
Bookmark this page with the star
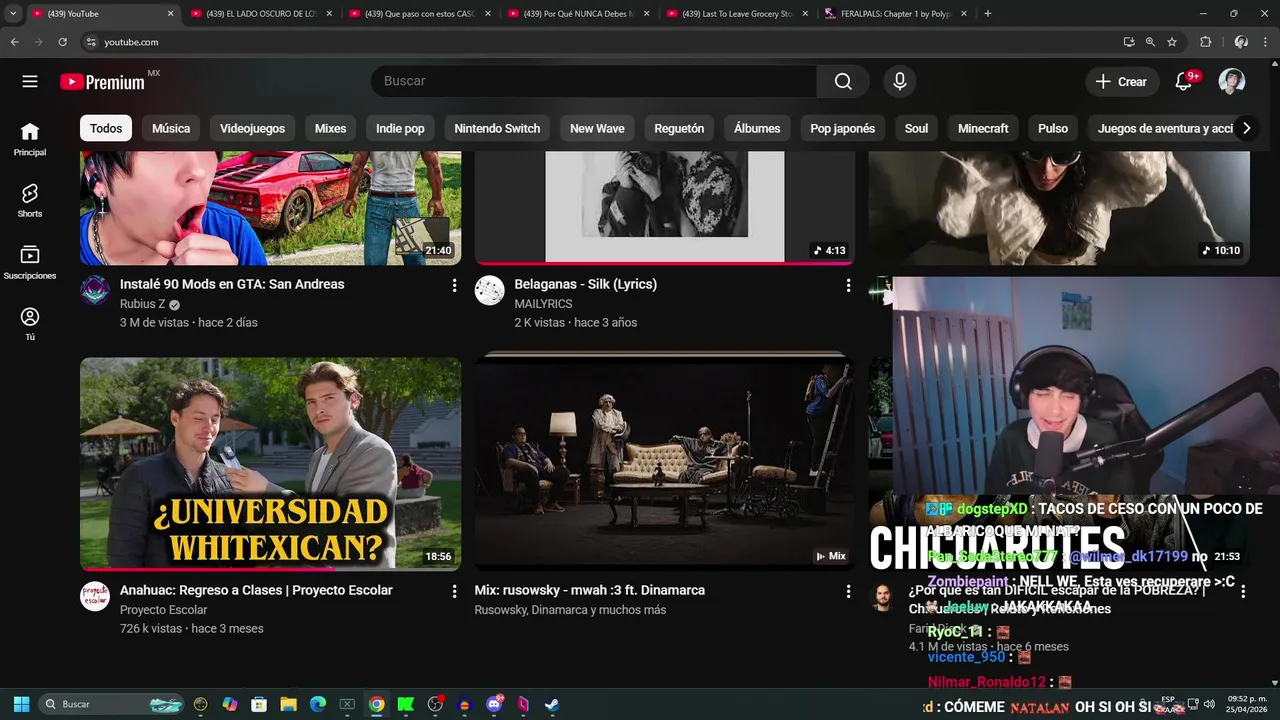(x=1172, y=42)
